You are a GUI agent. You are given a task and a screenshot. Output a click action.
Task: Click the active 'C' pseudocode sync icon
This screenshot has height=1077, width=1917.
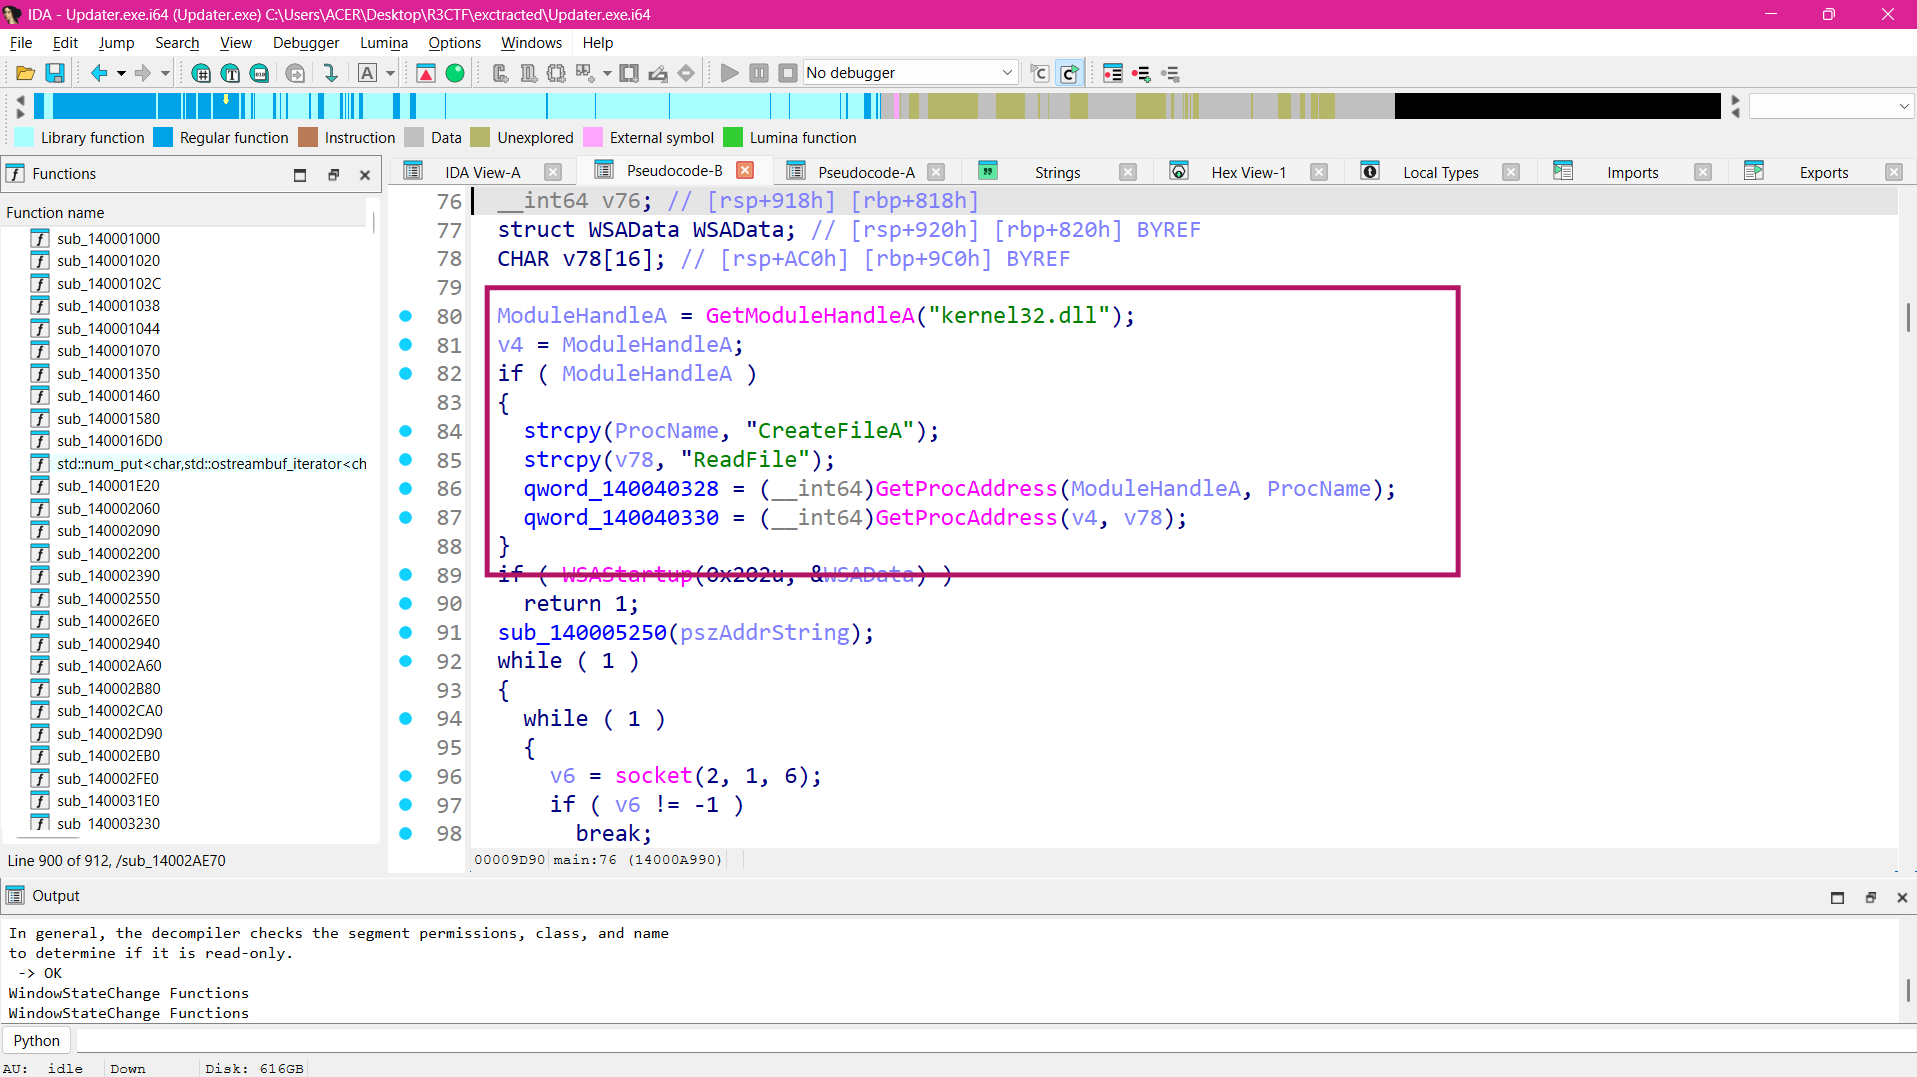[x=1069, y=73]
